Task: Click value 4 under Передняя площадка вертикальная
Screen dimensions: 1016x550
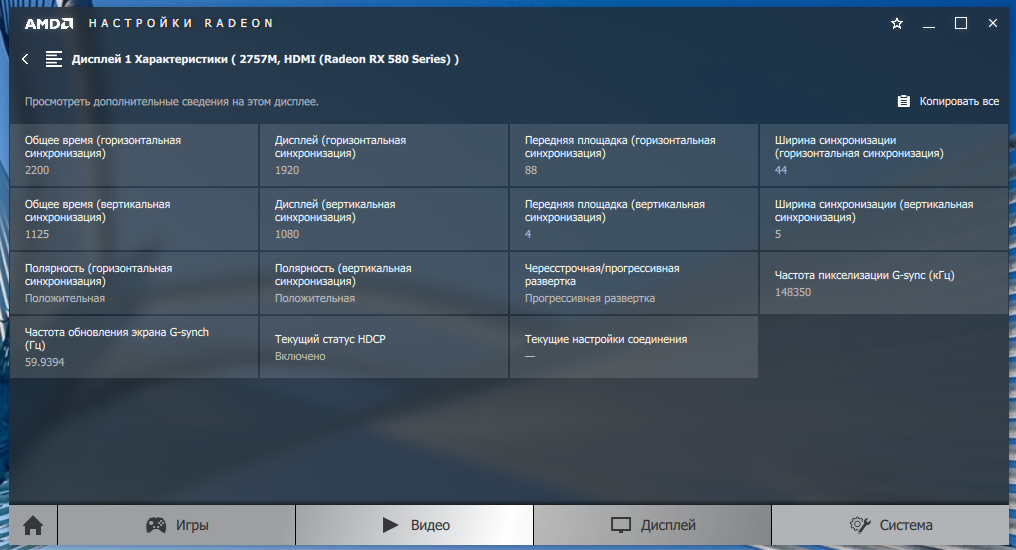Action: (528, 235)
